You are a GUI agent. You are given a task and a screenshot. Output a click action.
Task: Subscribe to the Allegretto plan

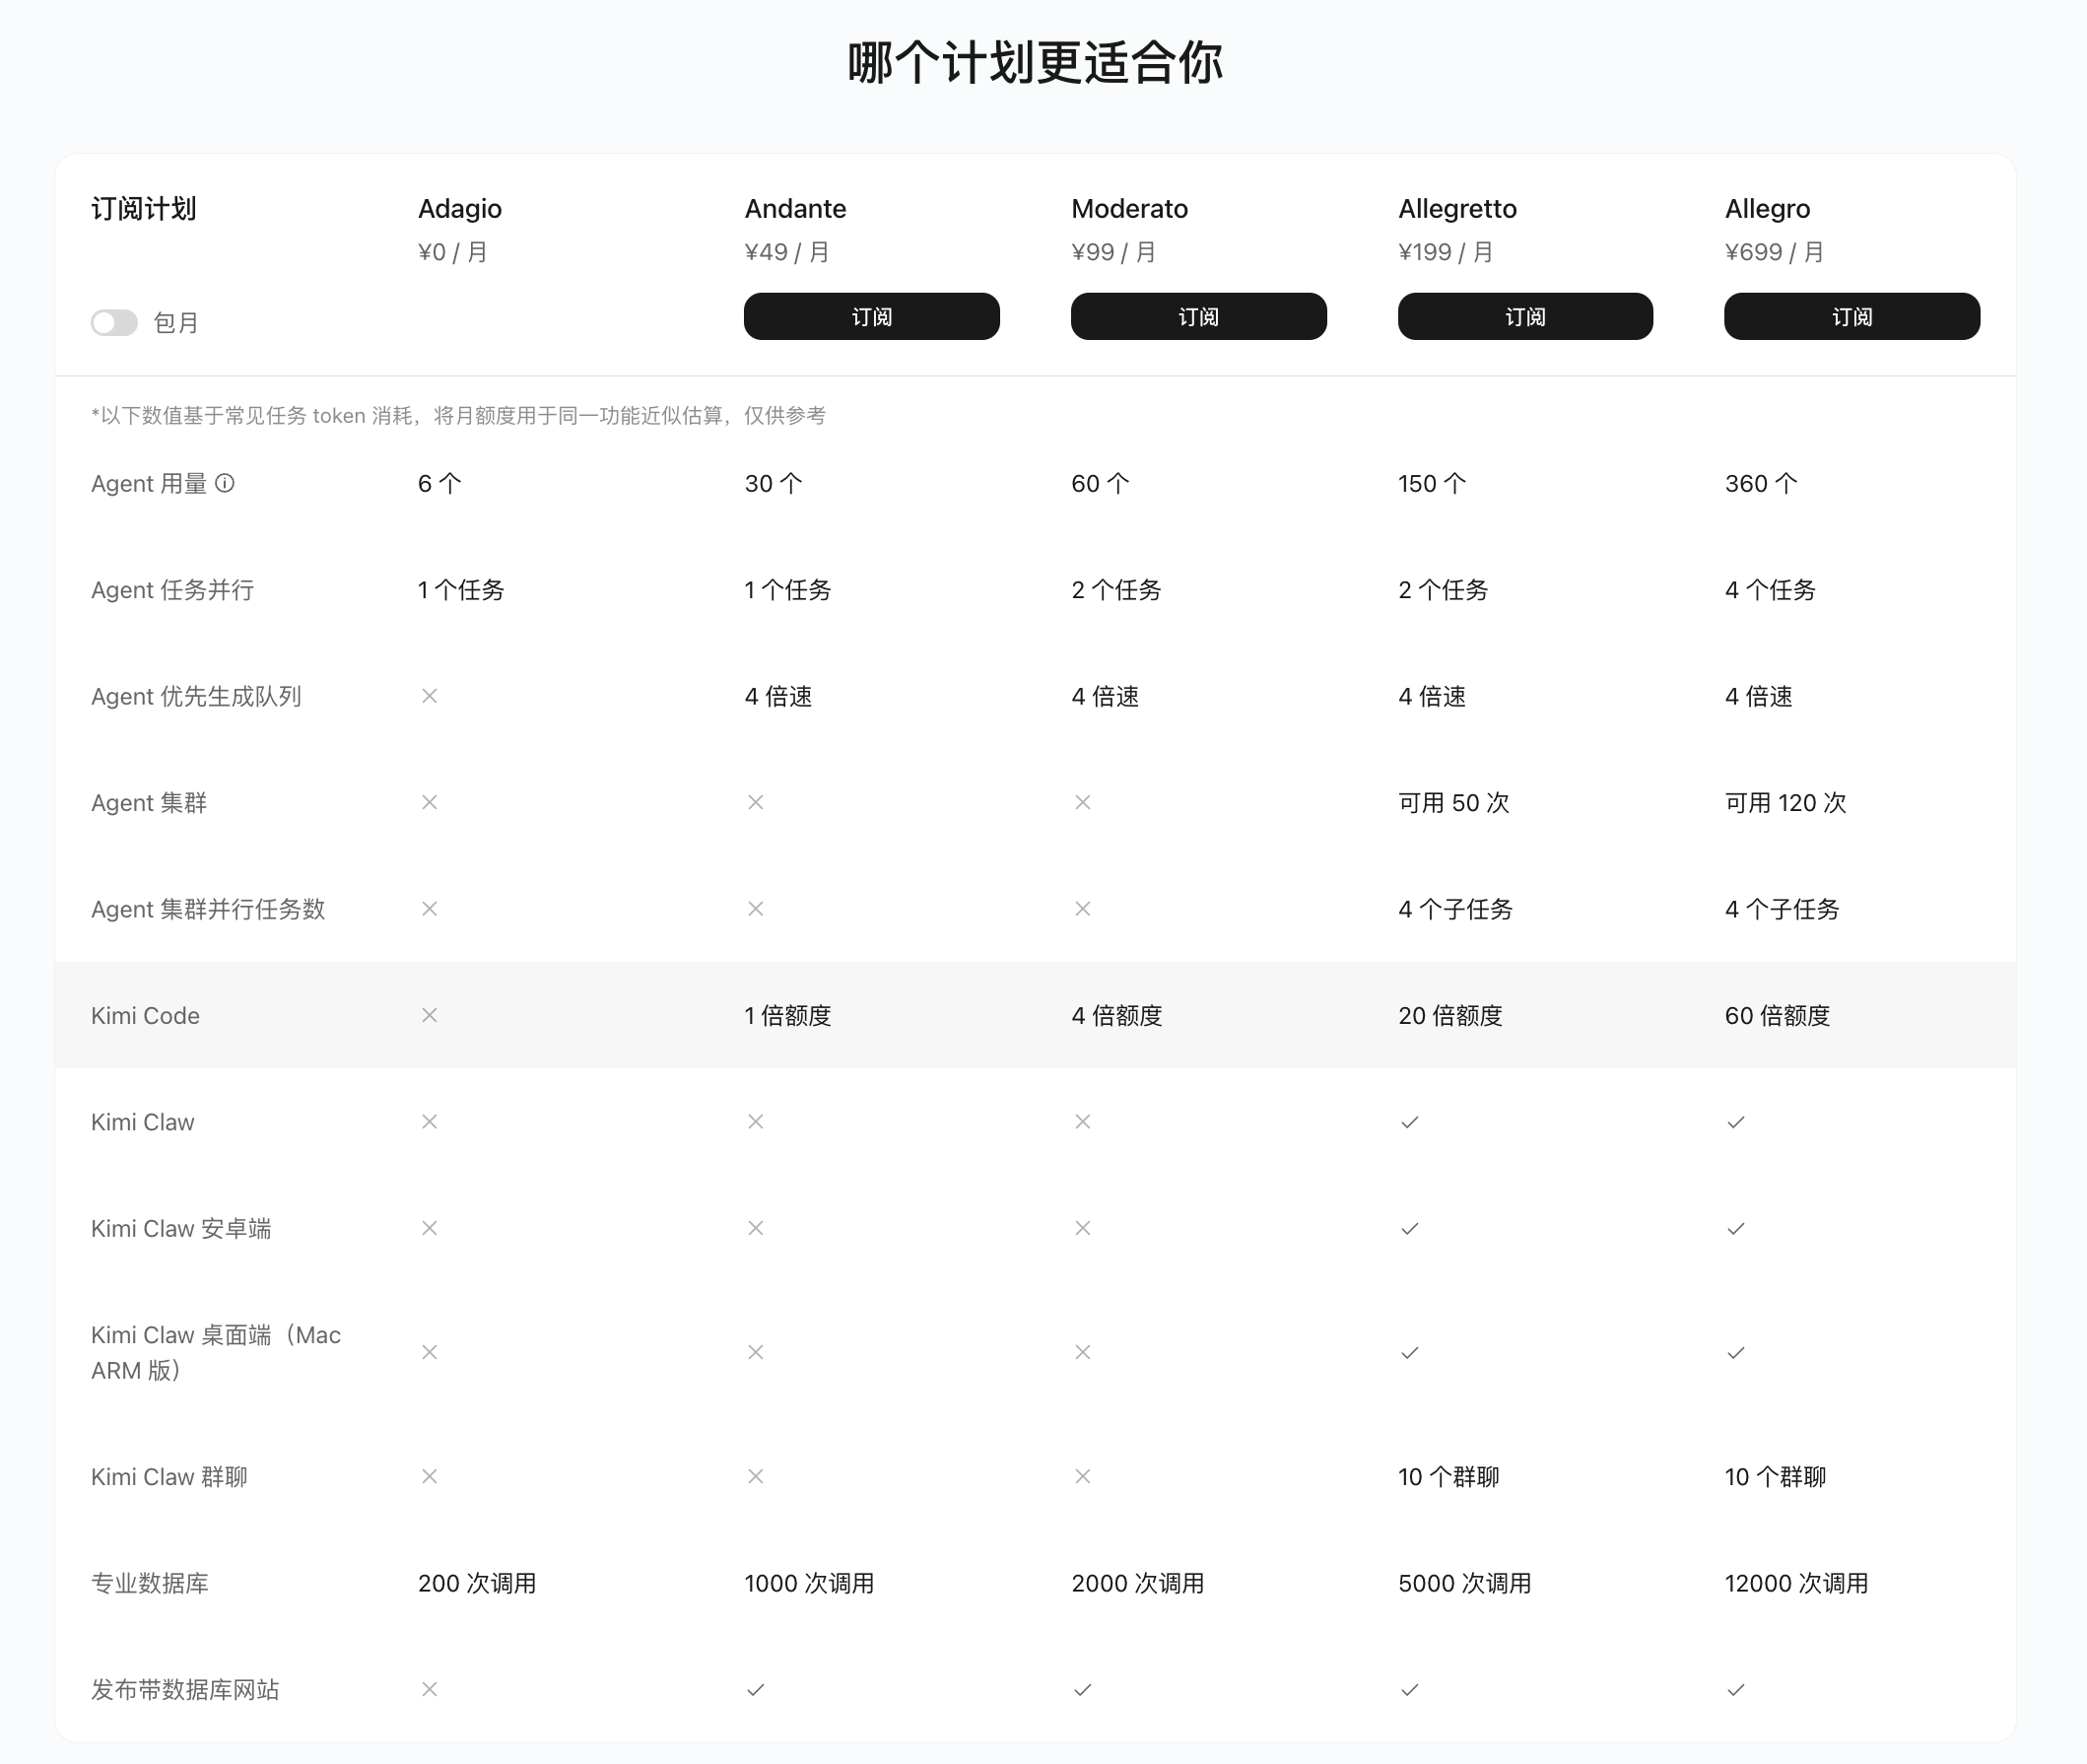(x=1525, y=316)
